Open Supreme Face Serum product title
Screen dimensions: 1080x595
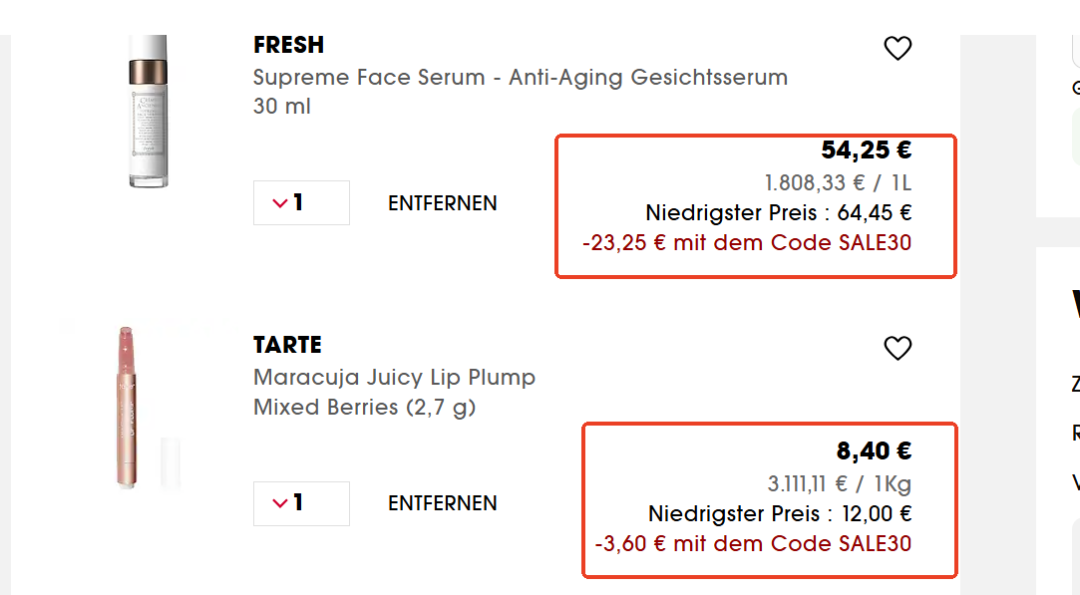pos(520,77)
